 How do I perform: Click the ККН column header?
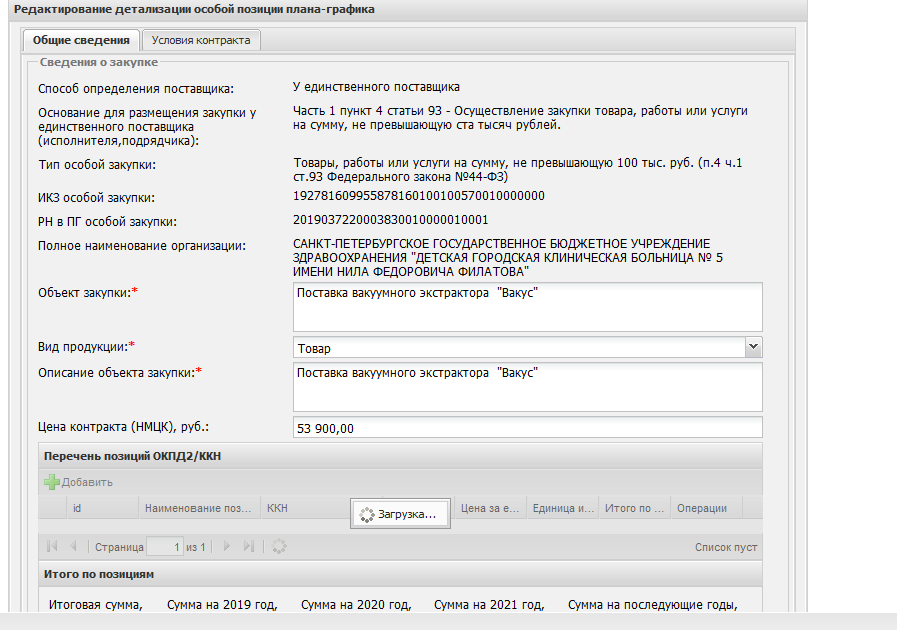(277, 508)
